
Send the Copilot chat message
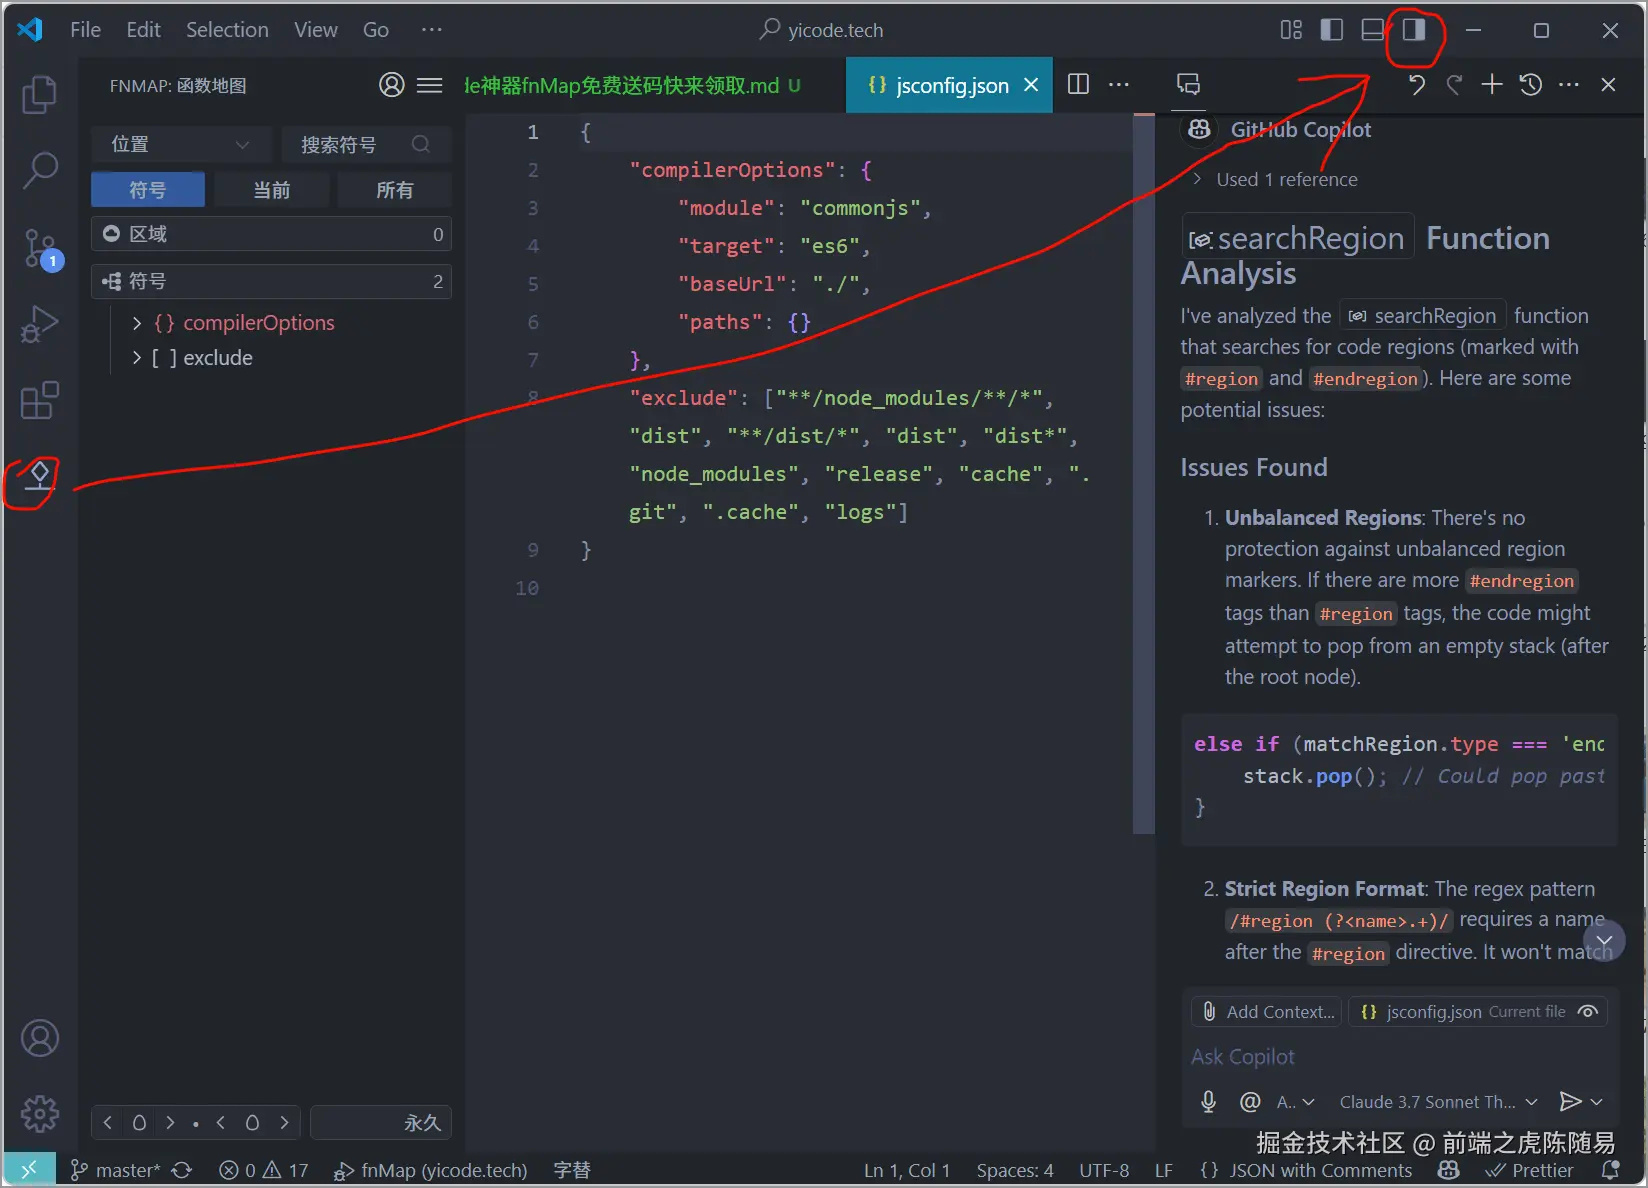coord(1570,1101)
